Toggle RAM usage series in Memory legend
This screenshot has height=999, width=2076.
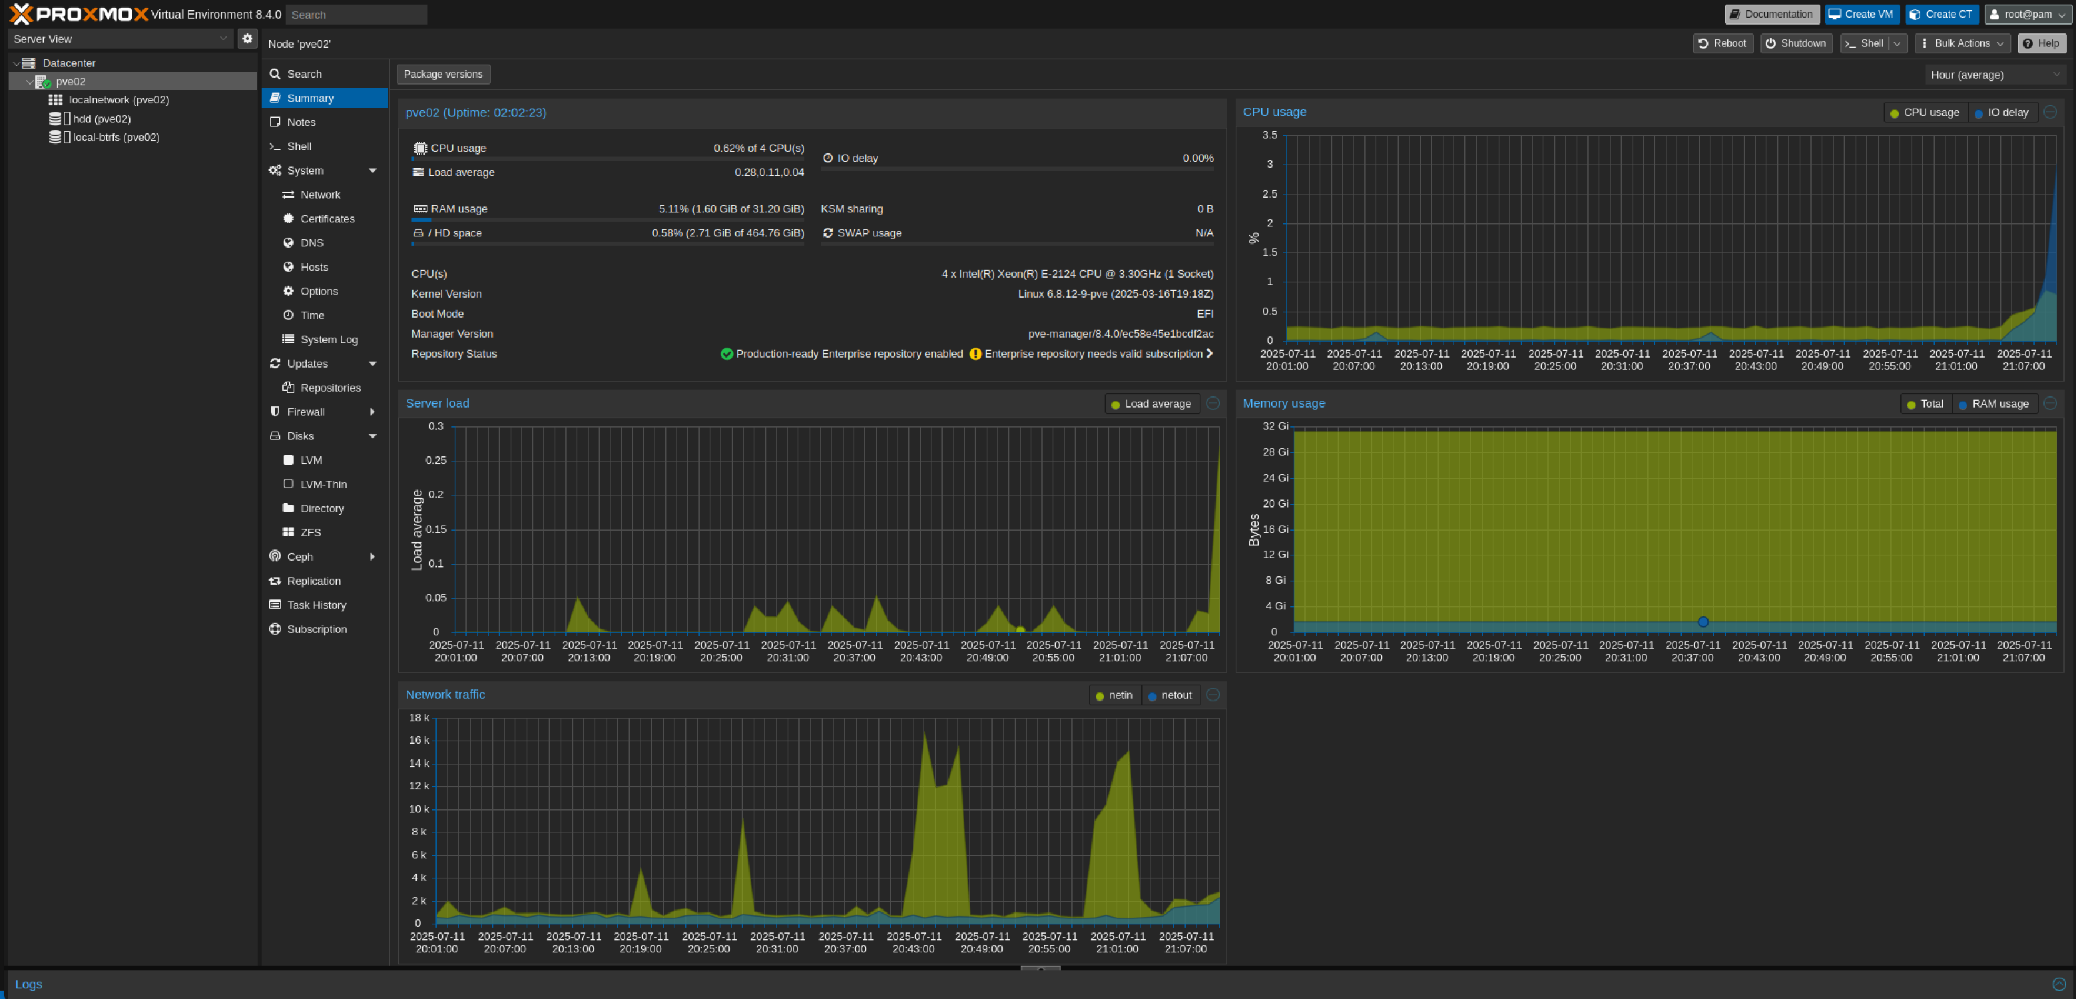pos(1993,404)
